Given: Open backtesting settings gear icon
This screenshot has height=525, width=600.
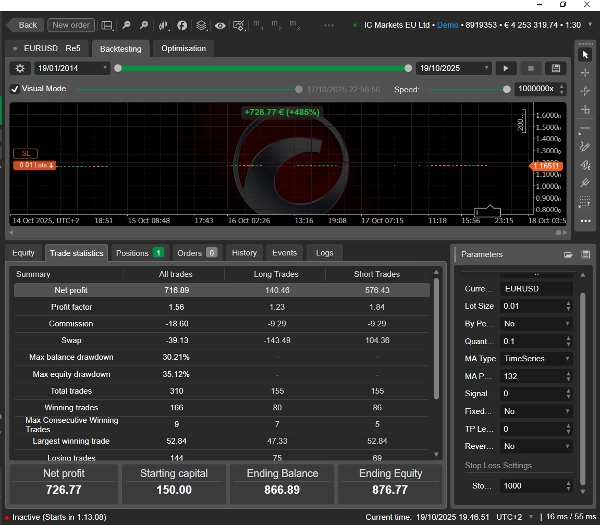Looking at the screenshot, I should [x=20, y=68].
